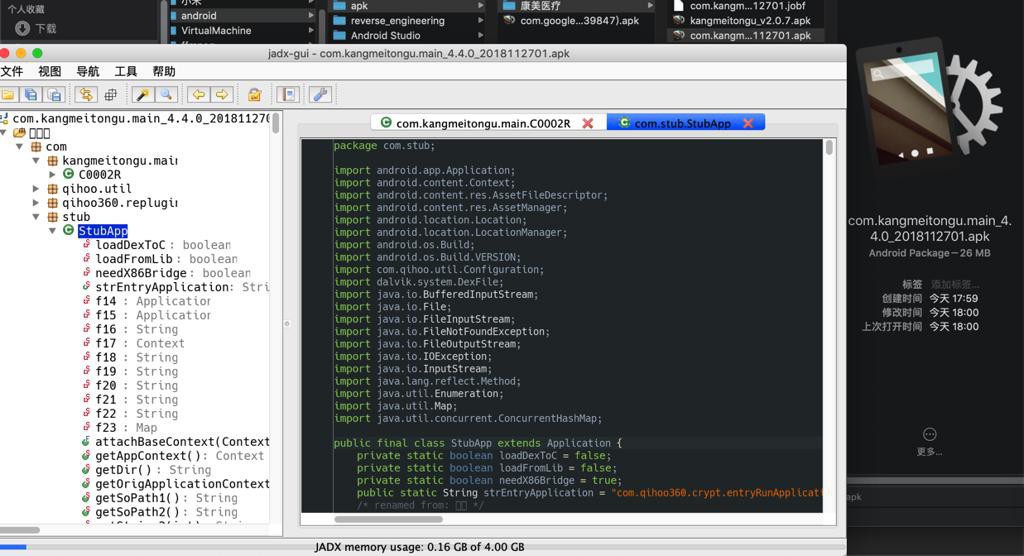Screen dimensions: 1024x556
Task: Click the Open file toolbar icon
Action: click(x=8, y=95)
